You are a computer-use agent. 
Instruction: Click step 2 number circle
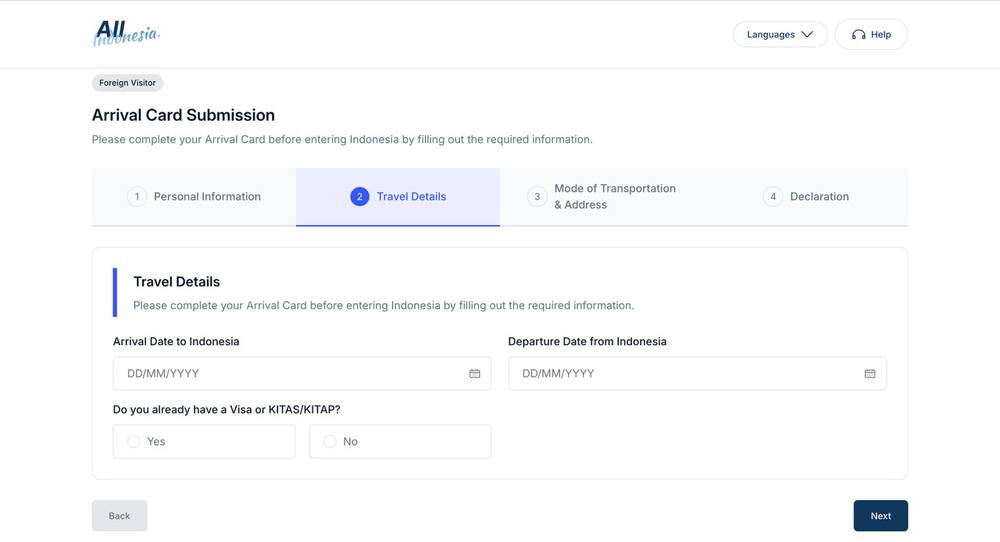[359, 197]
